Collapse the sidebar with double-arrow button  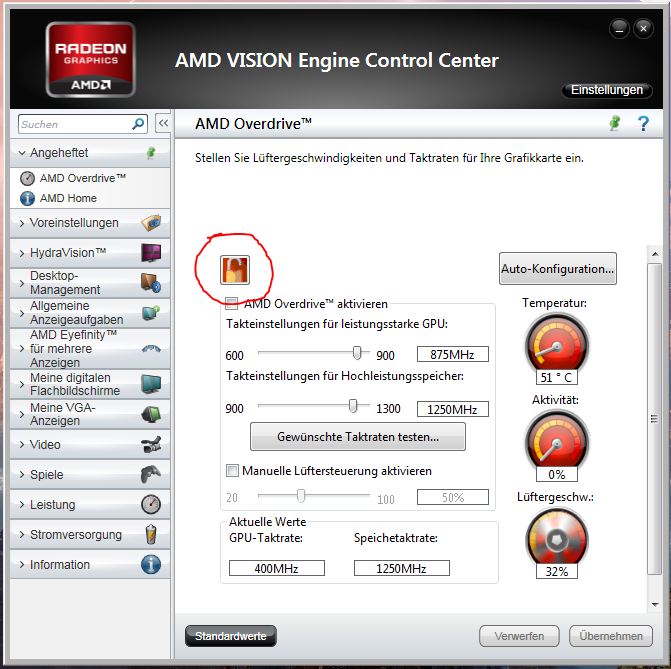click(163, 123)
